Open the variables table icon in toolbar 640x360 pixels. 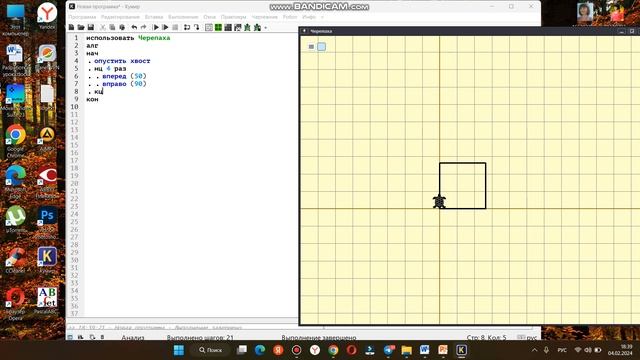209,27
